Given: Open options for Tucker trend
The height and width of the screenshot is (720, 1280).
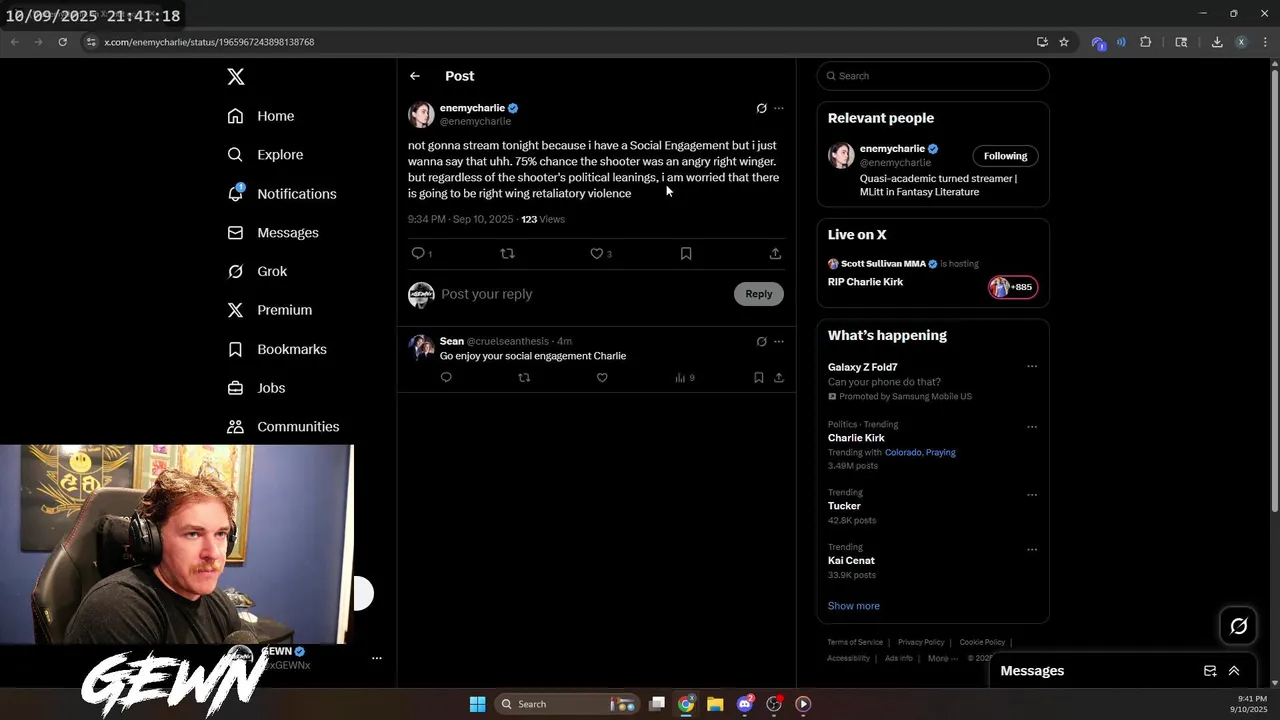Looking at the screenshot, I should (x=1032, y=495).
